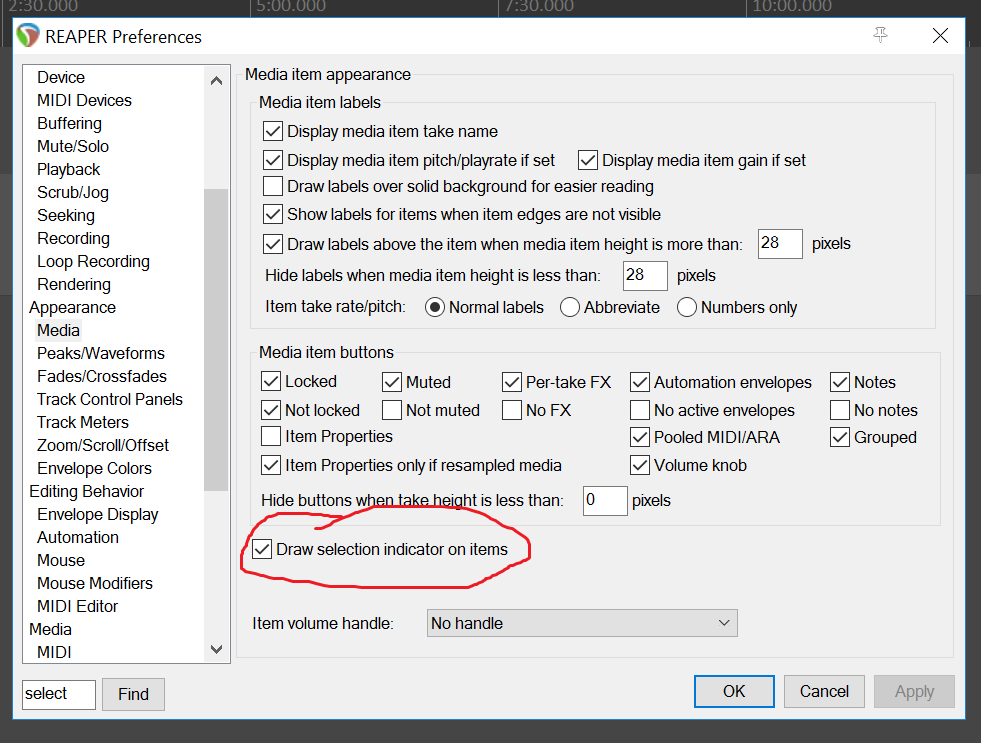Select the Appearance category
The height and width of the screenshot is (743, 981).
[73, 307]
